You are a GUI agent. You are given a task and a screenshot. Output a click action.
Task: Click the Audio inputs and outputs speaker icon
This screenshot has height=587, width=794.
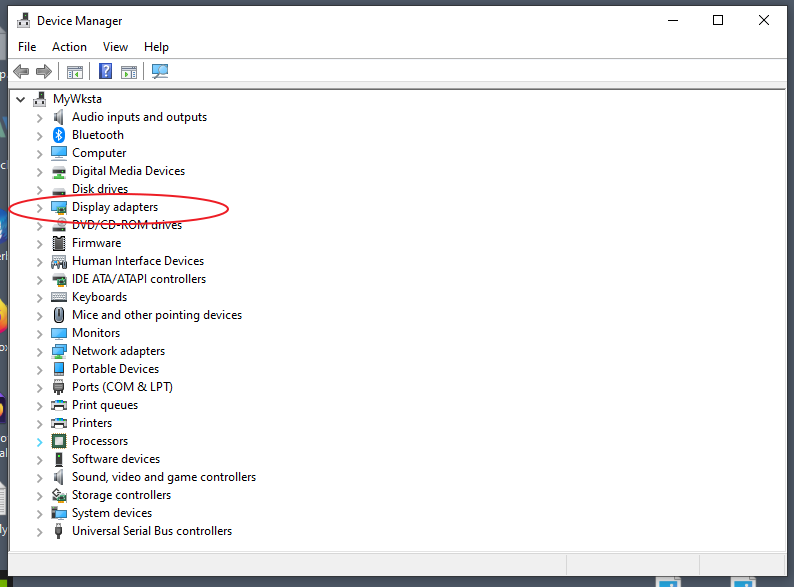tap(59, 117)
